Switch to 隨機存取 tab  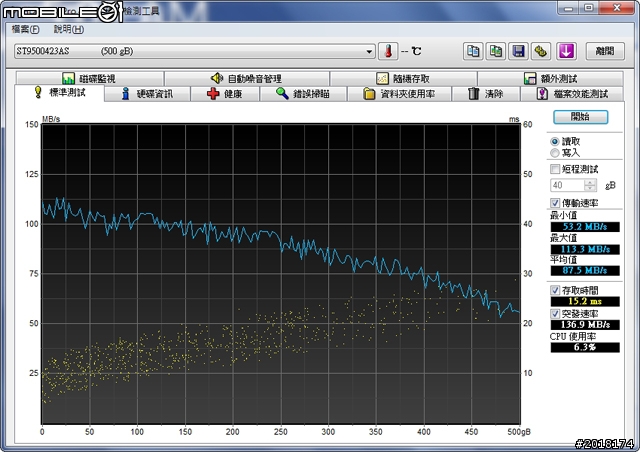404,78
